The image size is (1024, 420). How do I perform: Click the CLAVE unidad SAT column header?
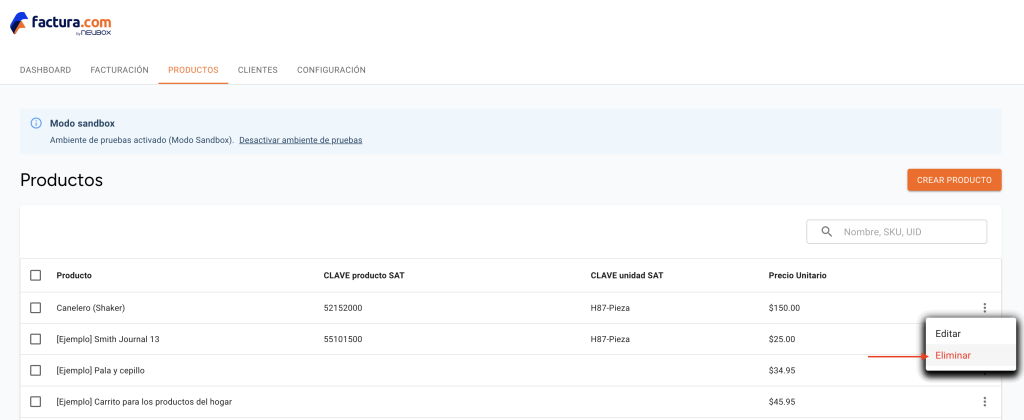click(627, 276)
